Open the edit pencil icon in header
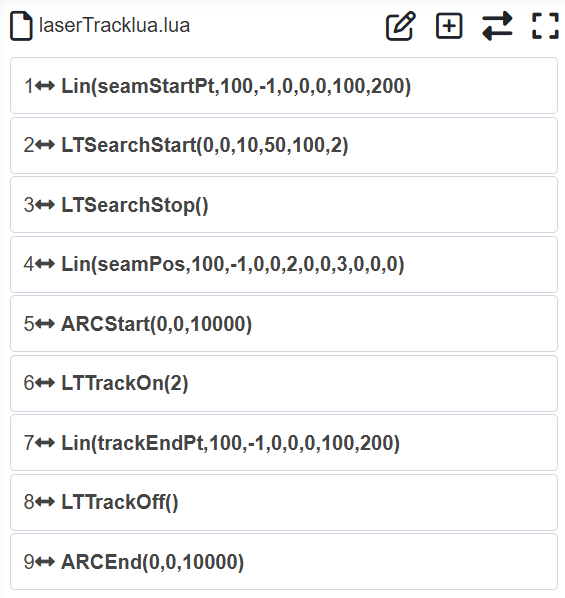The height and width of the screenshot is (598, 565). pyautogui.click(x=401, y=26)
